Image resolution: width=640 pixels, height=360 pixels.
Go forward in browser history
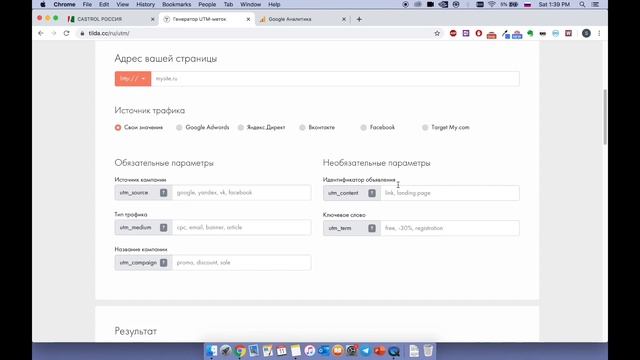tap(53, 33)
